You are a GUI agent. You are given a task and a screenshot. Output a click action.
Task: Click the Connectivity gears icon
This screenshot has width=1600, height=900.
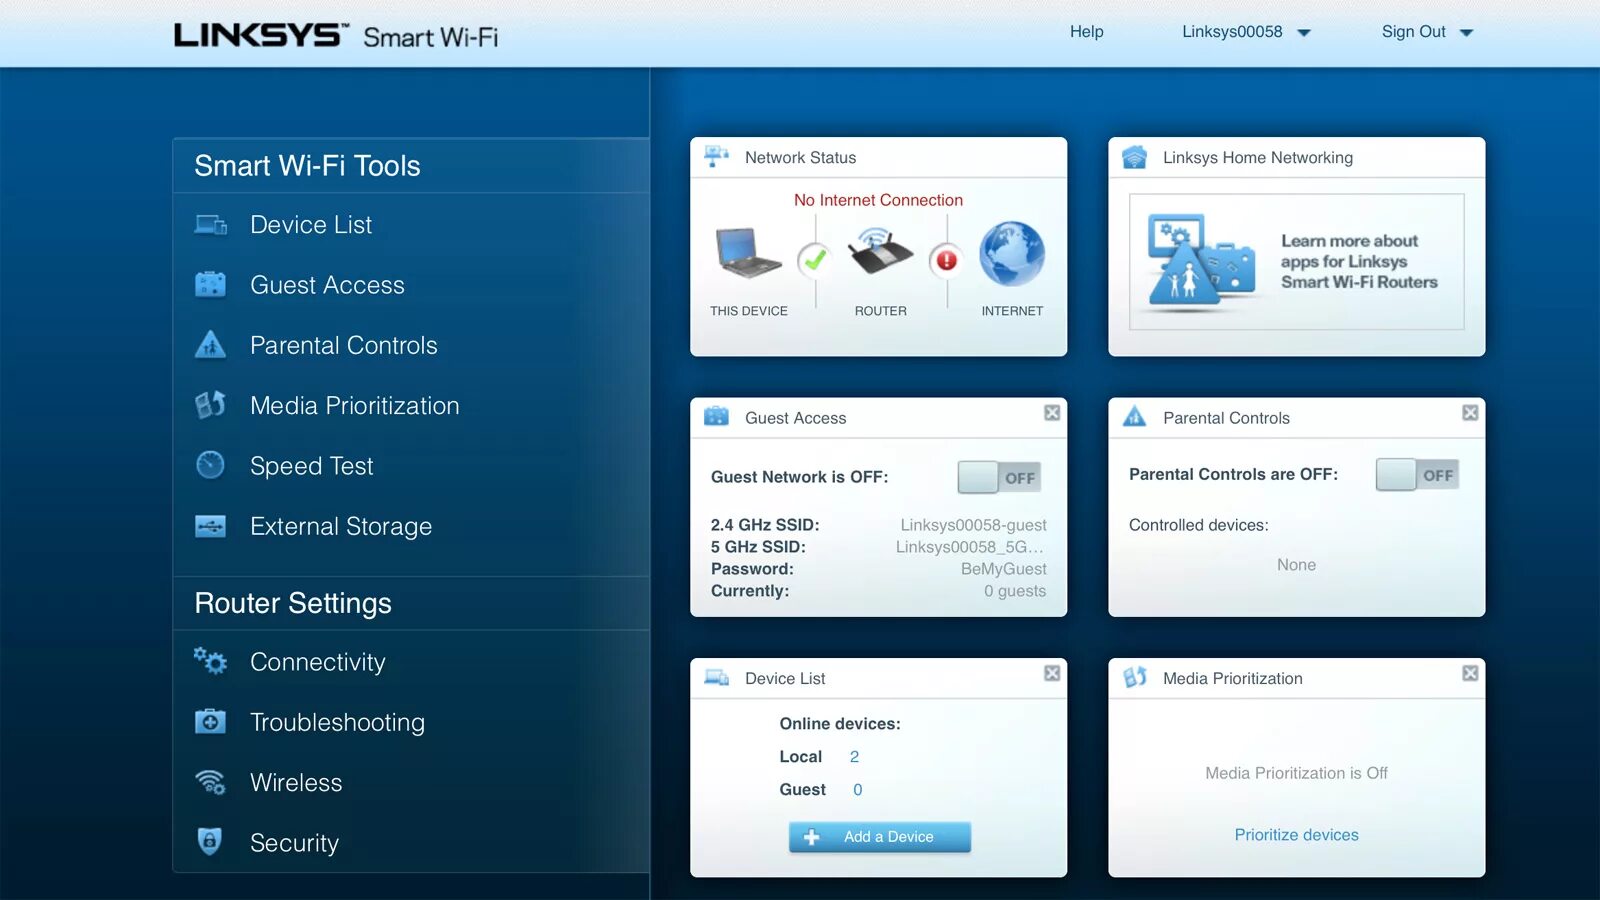(x=210, y=661)
